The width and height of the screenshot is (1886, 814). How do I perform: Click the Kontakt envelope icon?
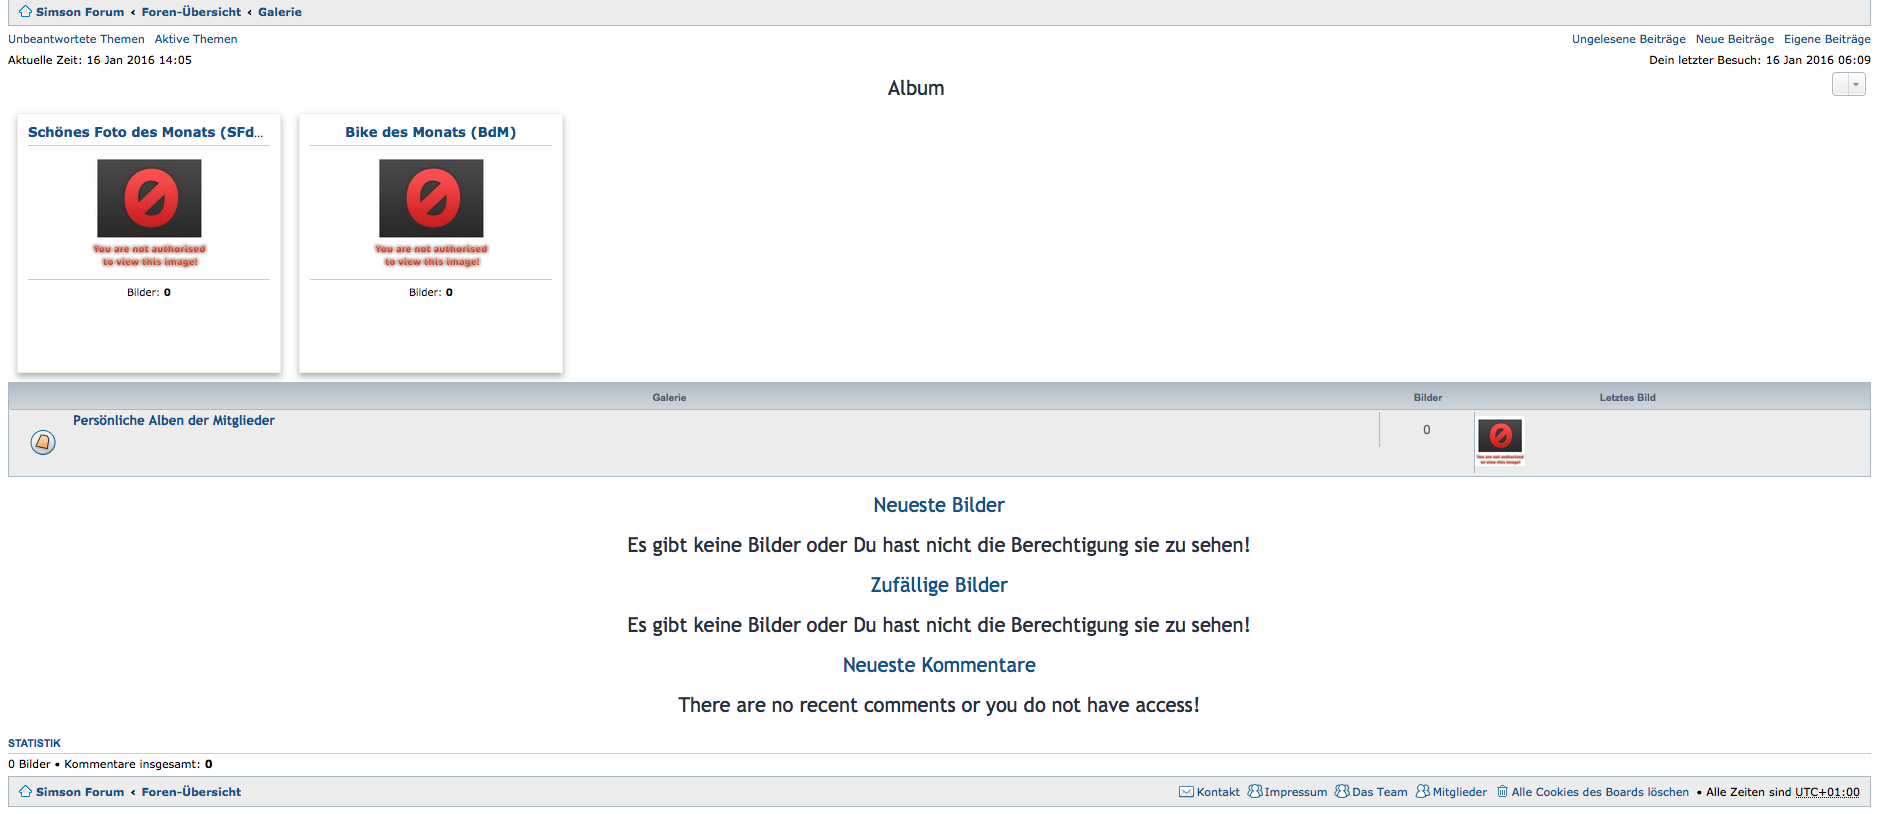[1186, 792]
